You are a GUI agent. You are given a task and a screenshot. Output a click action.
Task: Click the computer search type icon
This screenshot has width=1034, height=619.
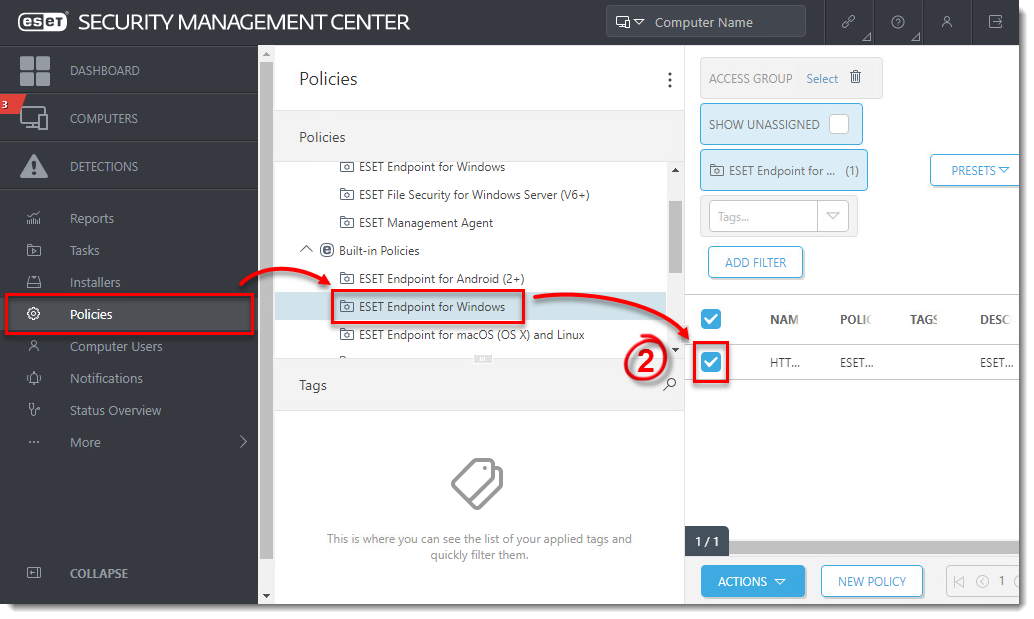(x=629, y=22)
